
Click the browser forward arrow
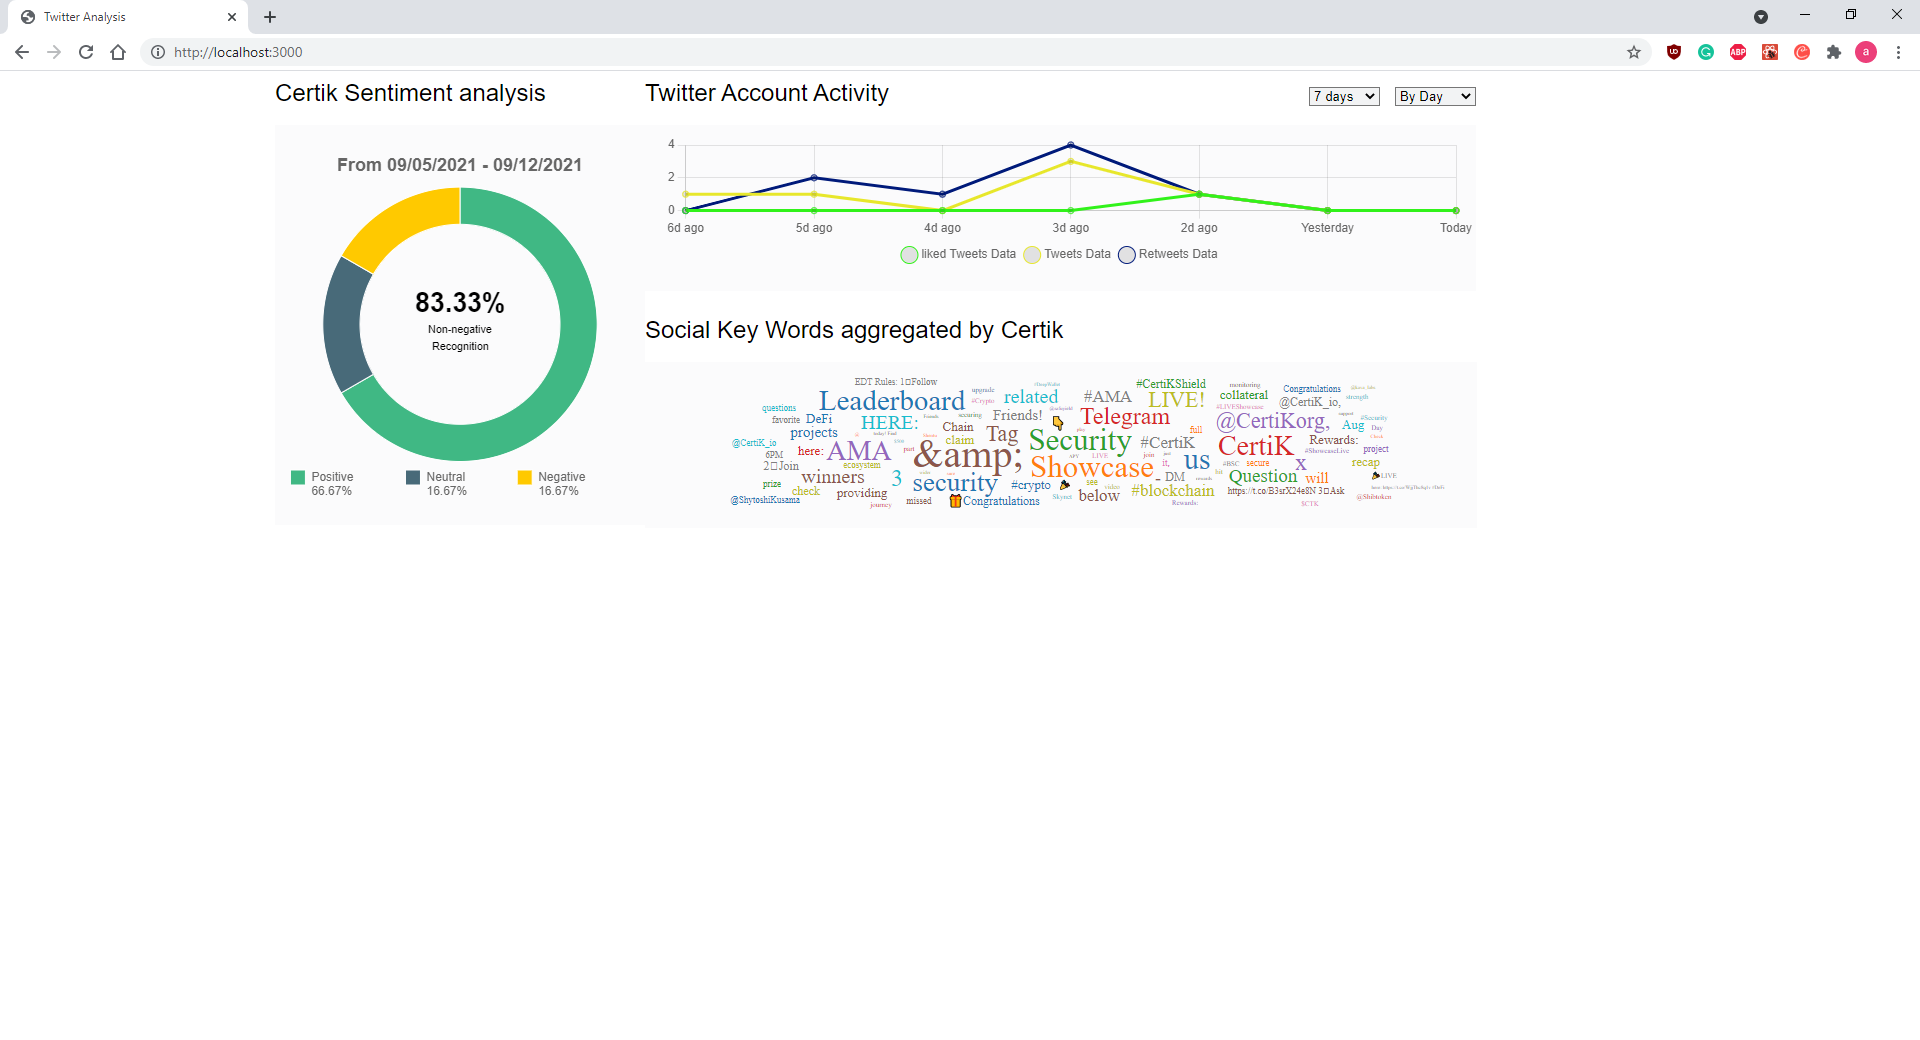tap(54, 52)
